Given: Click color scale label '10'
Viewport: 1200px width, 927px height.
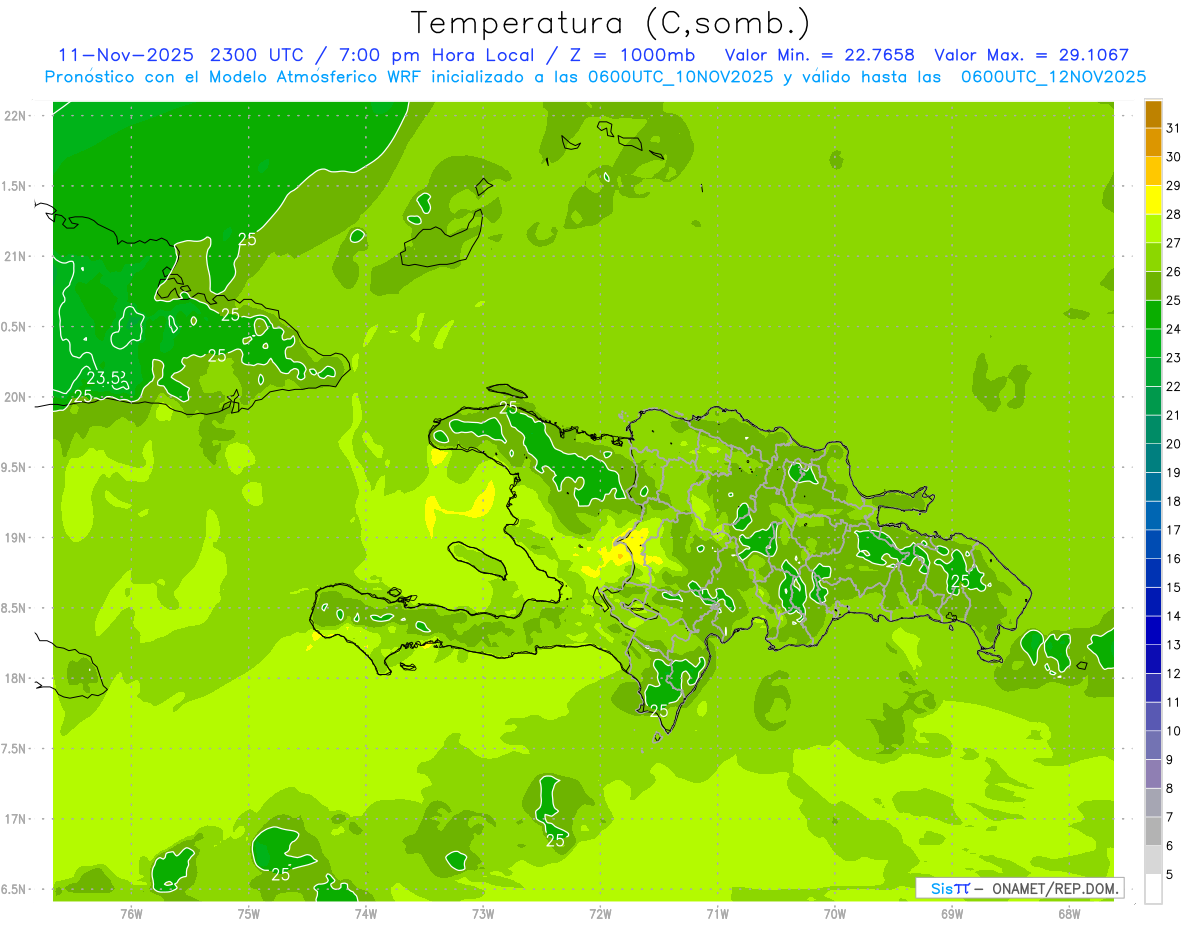Looking at the screenshot, I should (1174, 731).
